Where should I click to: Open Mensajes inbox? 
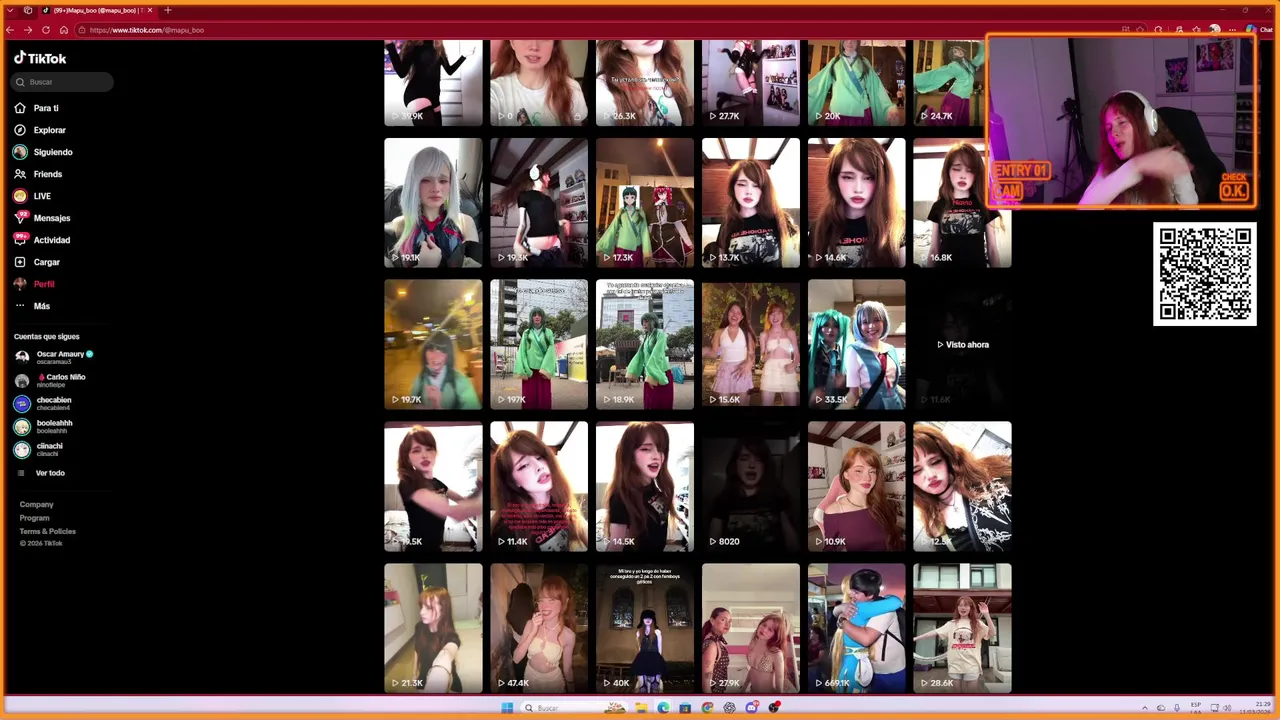coord(52,218)
